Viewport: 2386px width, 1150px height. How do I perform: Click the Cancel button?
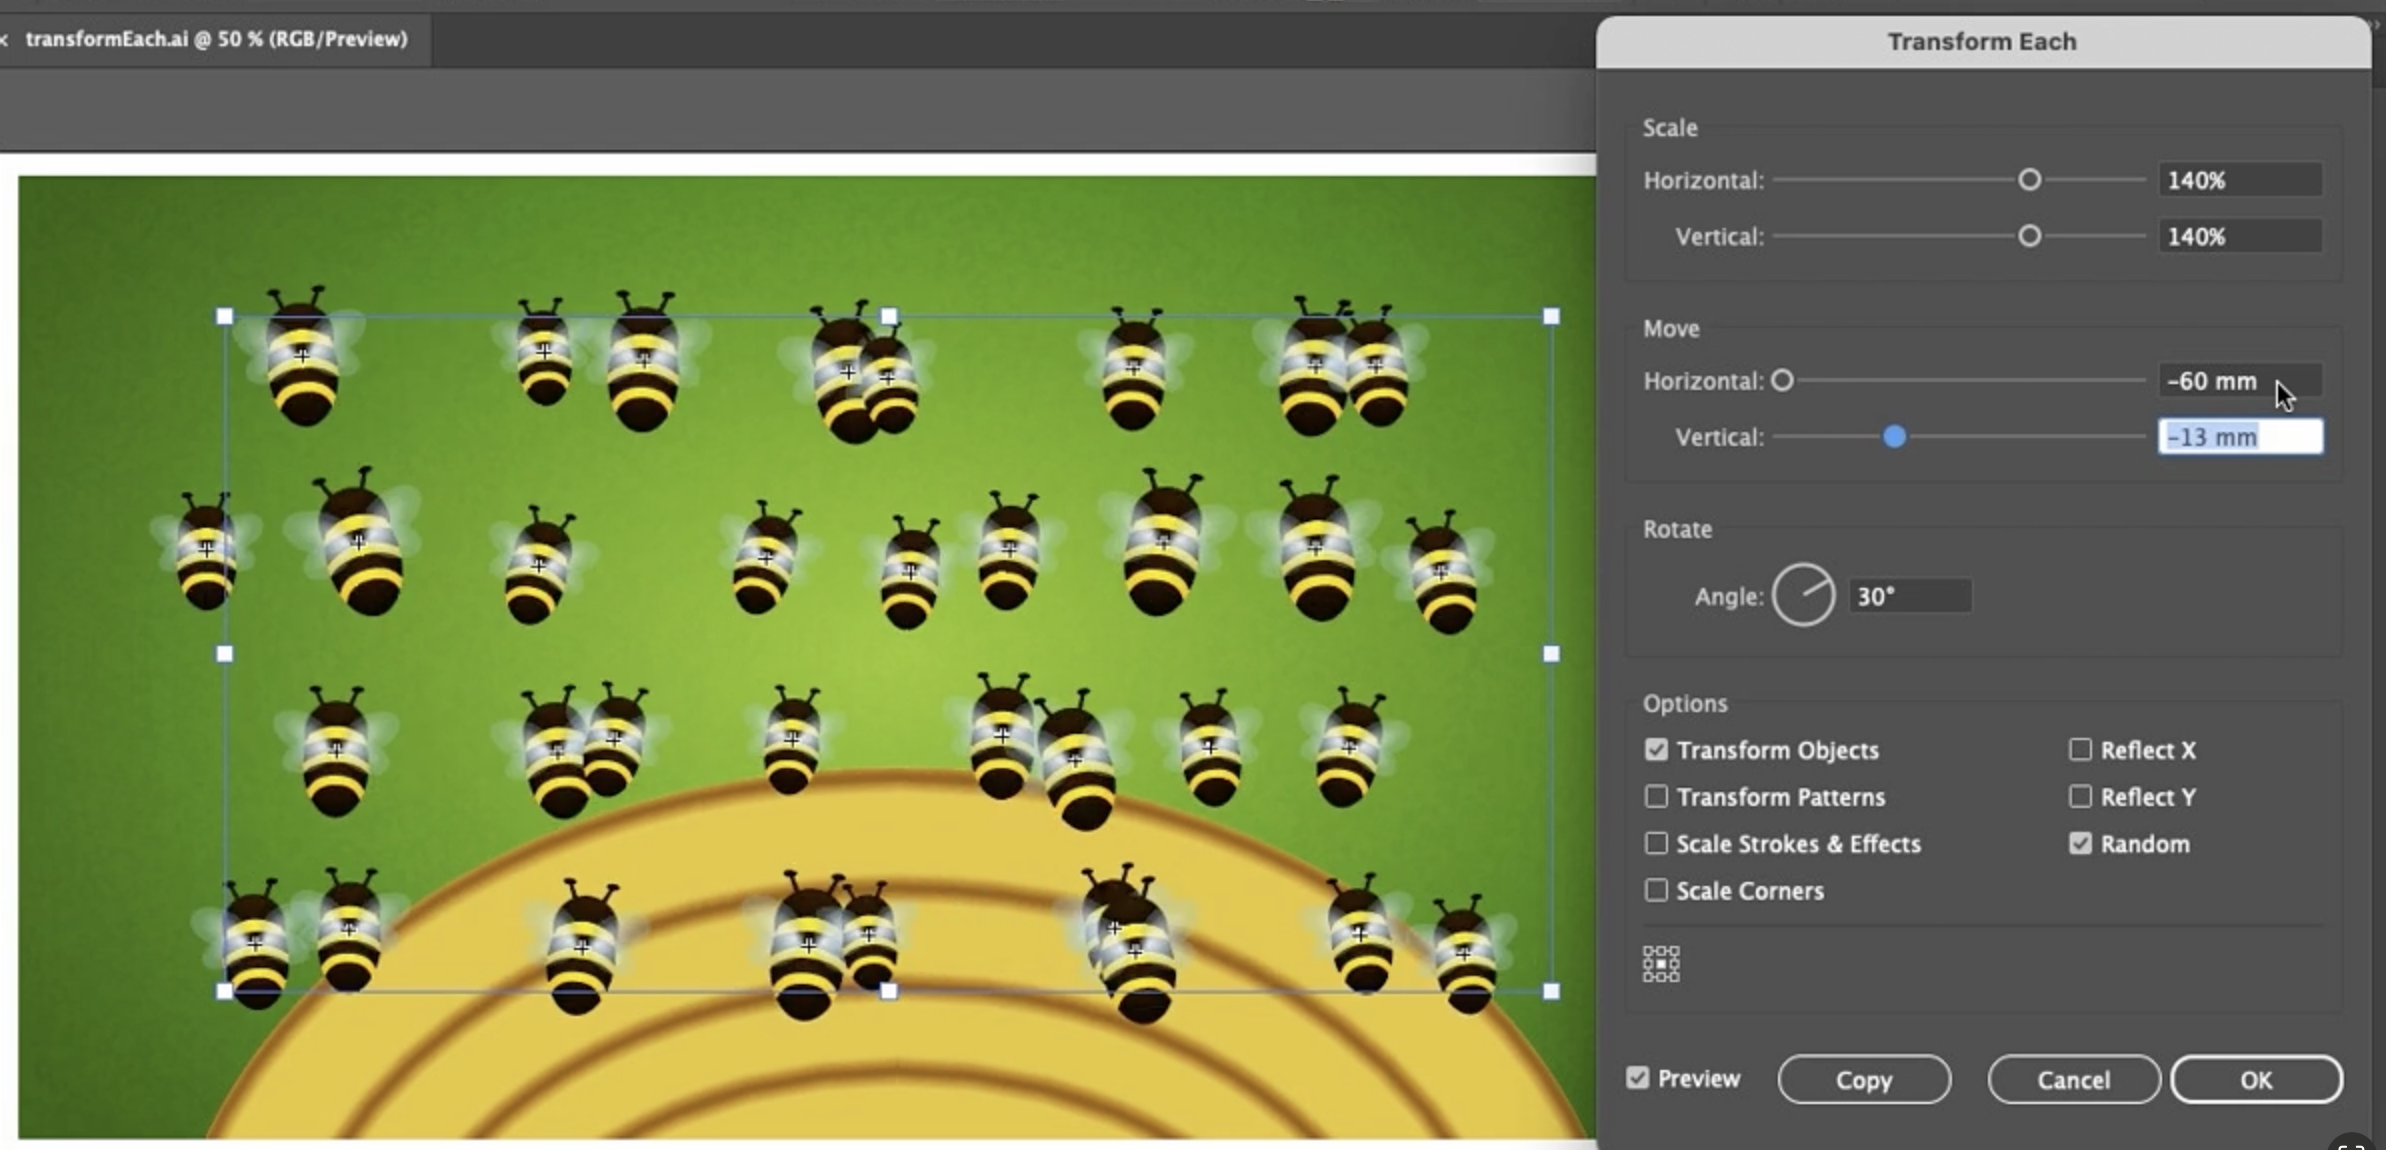(2073, 1080)
